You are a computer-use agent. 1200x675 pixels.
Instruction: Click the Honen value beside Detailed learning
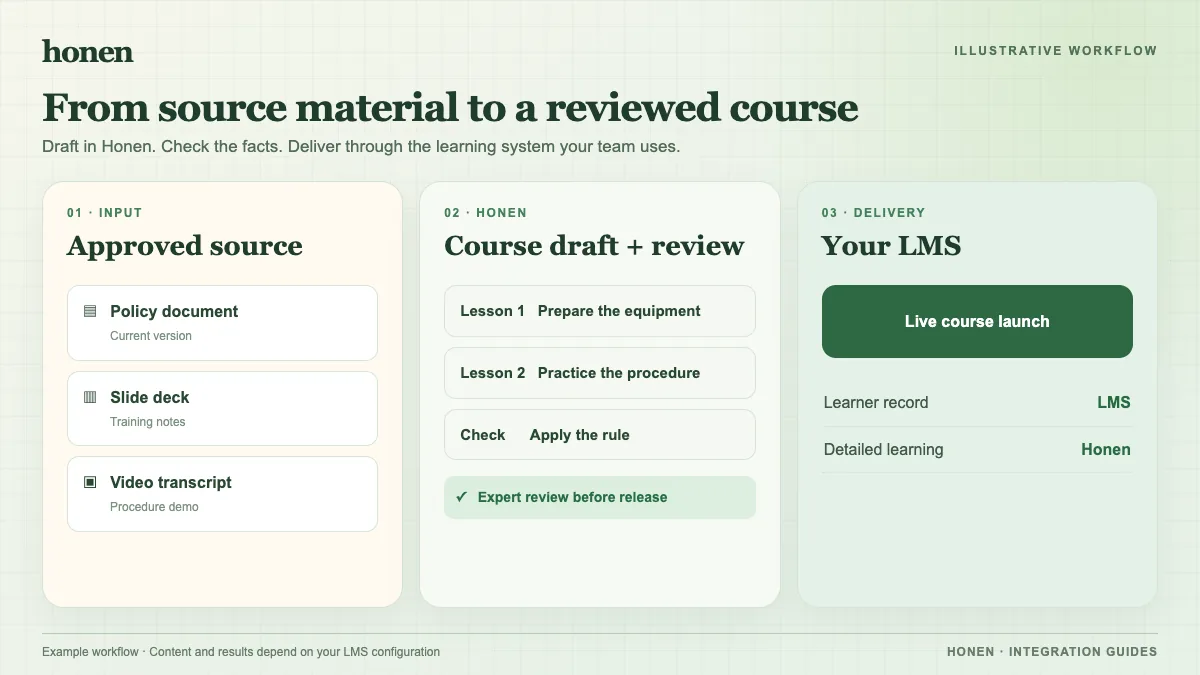tap(1106, 450)
